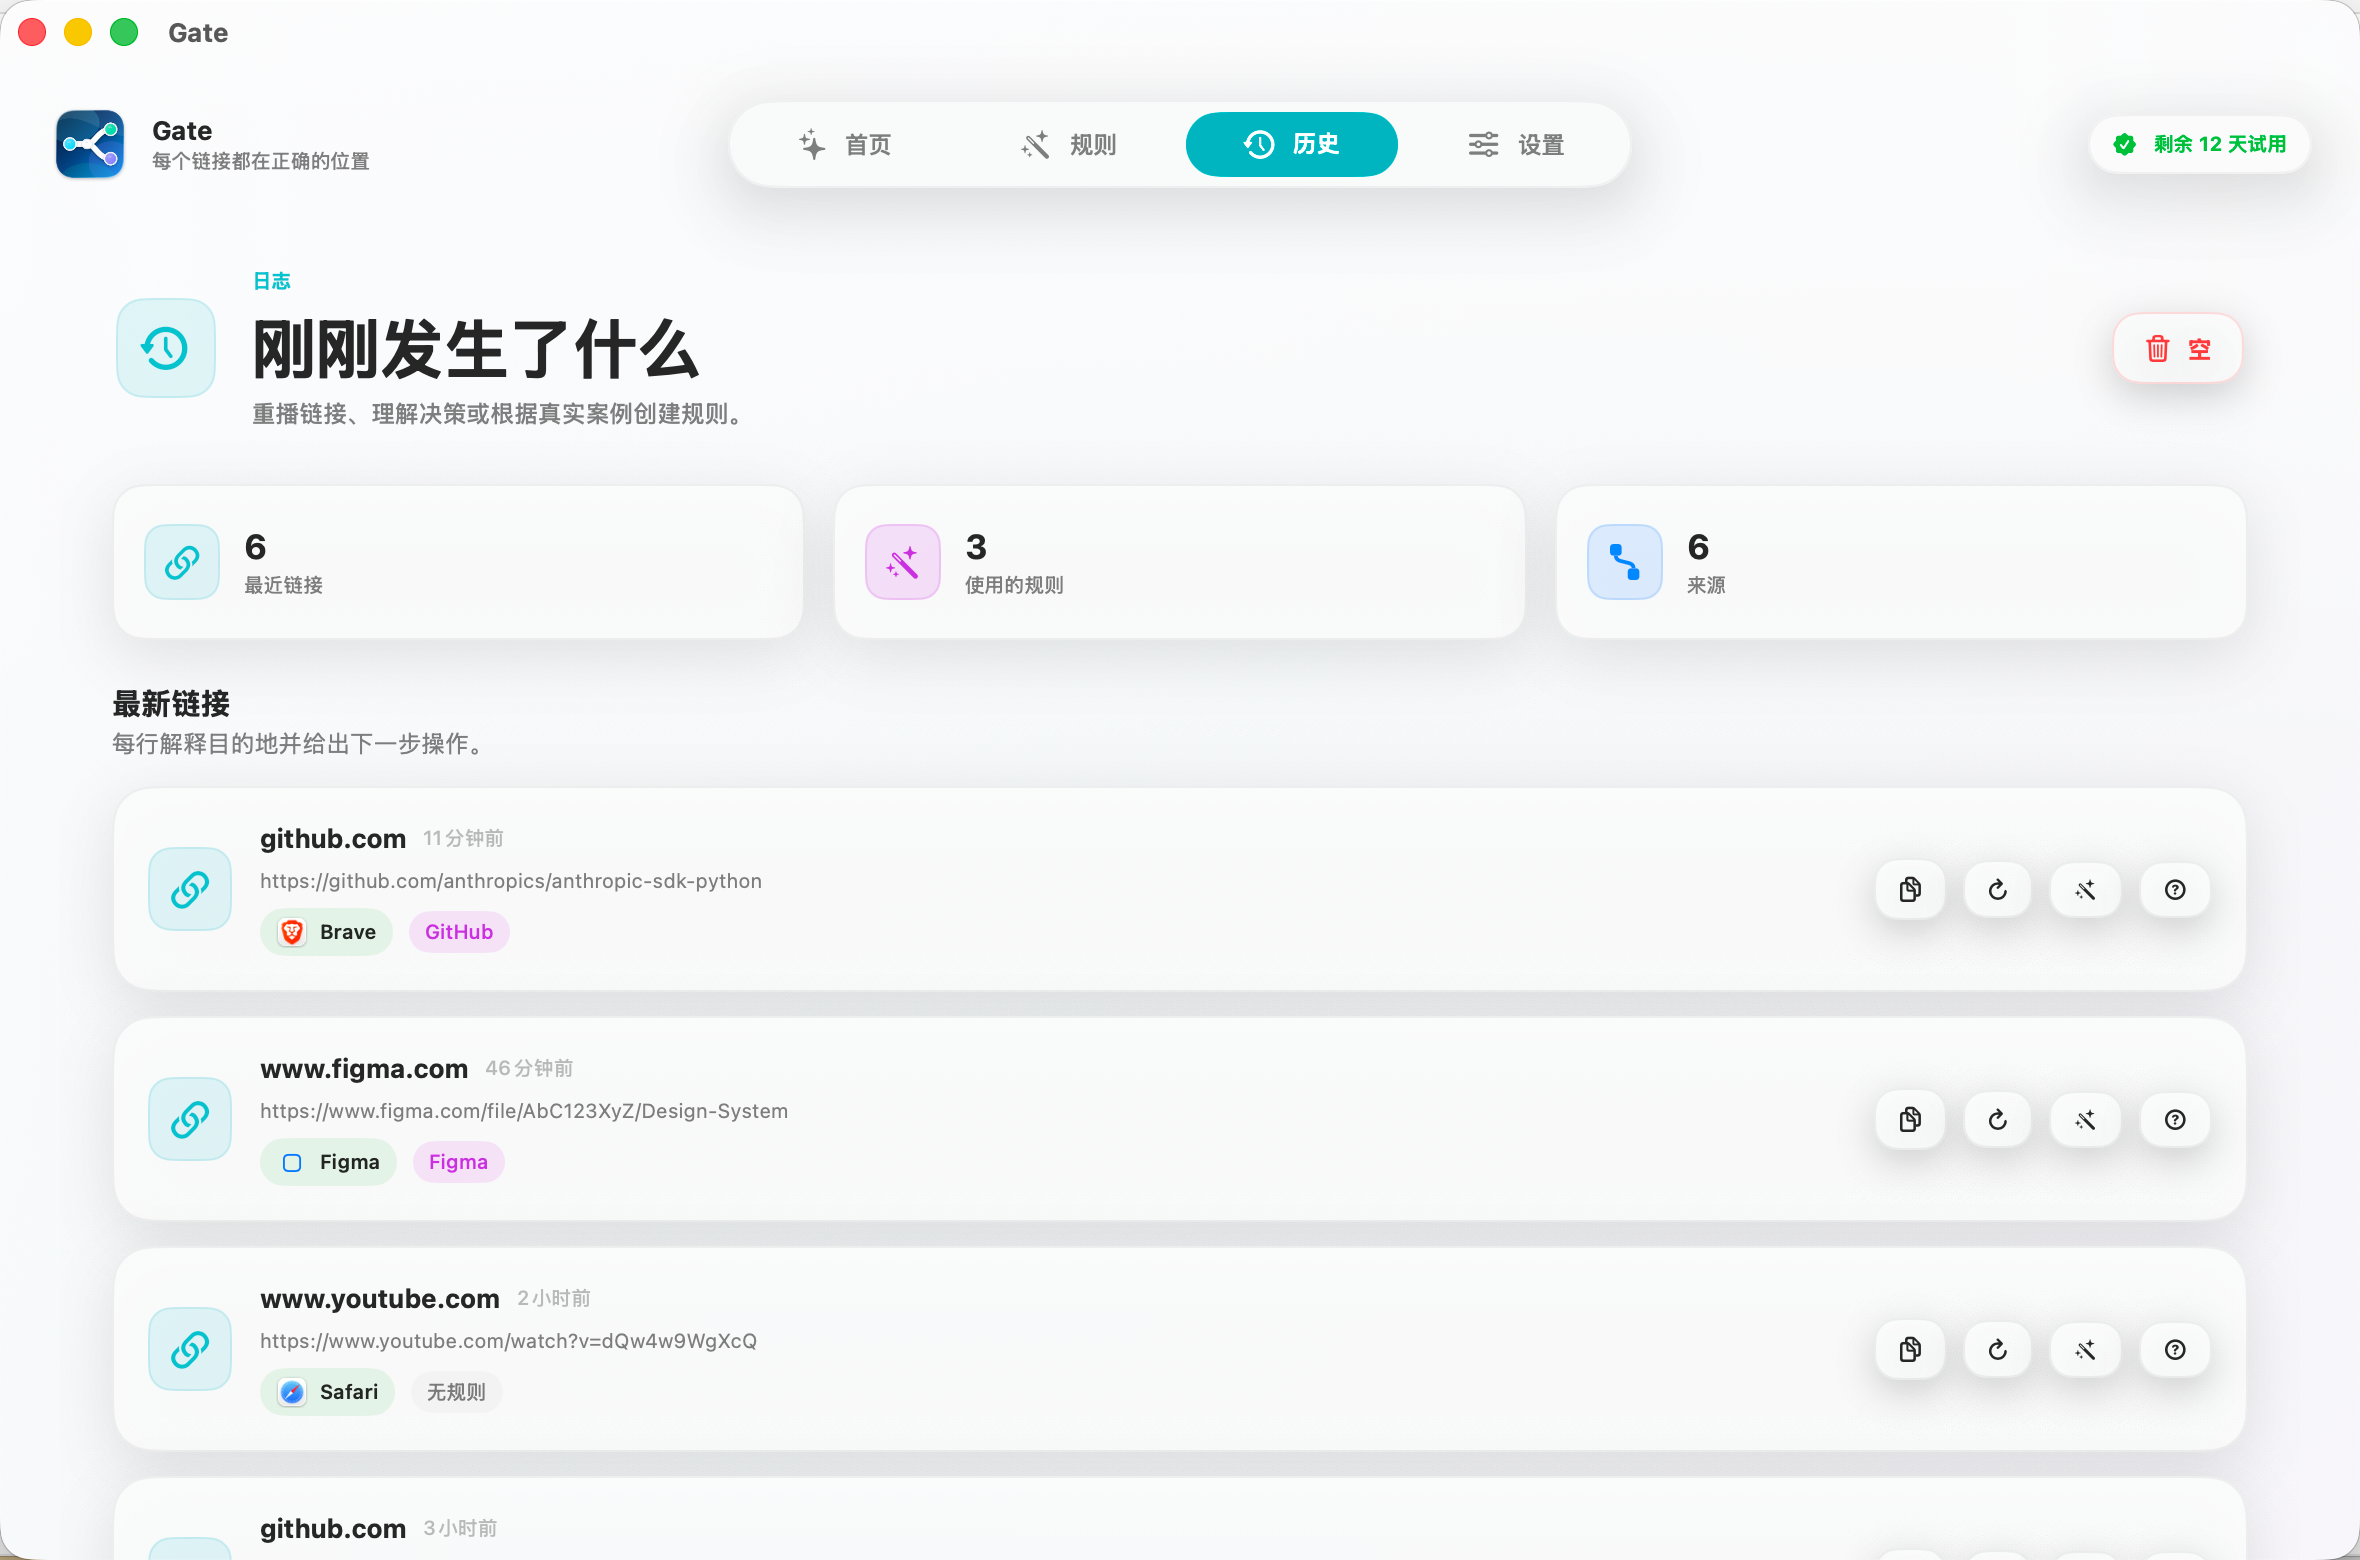This screenshot has height=1560, width=2360.
Task: Click the pink Figma rule tag
Action: [x=459, y=1162]
